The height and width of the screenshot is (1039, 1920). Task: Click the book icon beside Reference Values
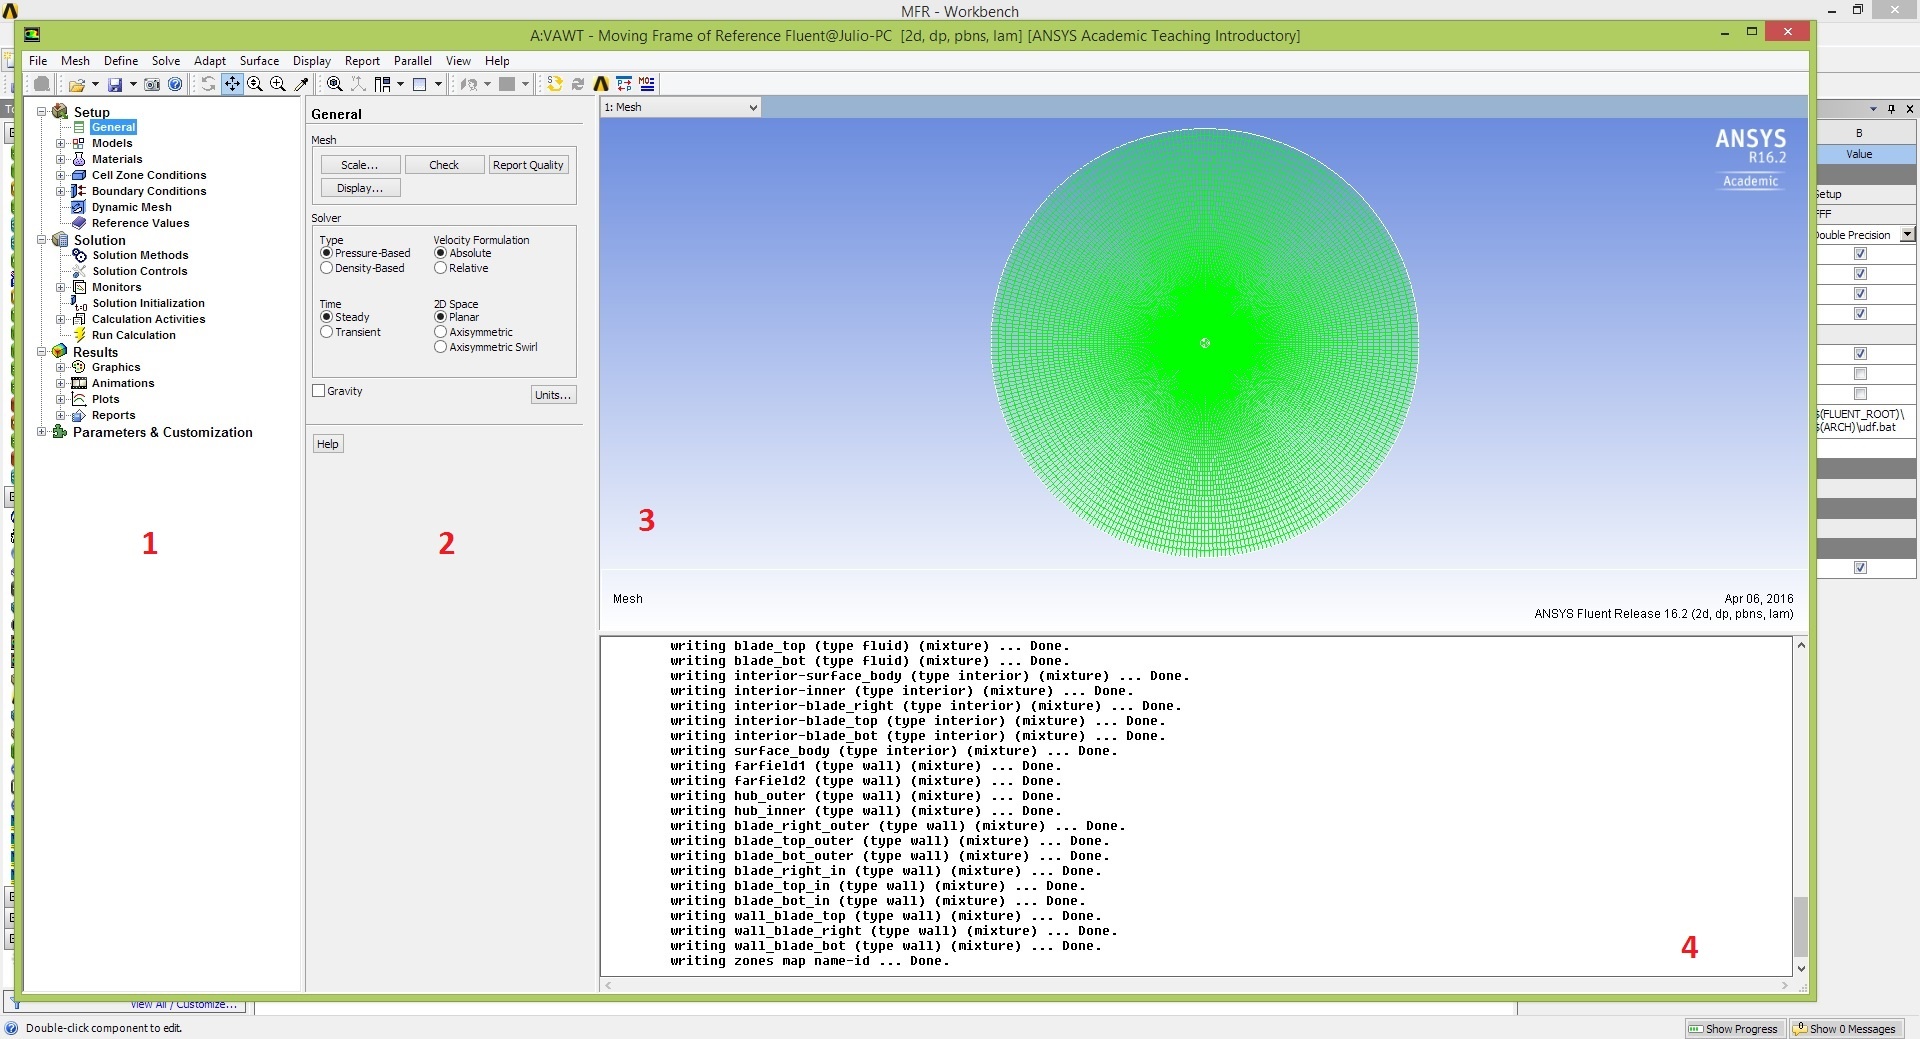[x=79, y=223]
